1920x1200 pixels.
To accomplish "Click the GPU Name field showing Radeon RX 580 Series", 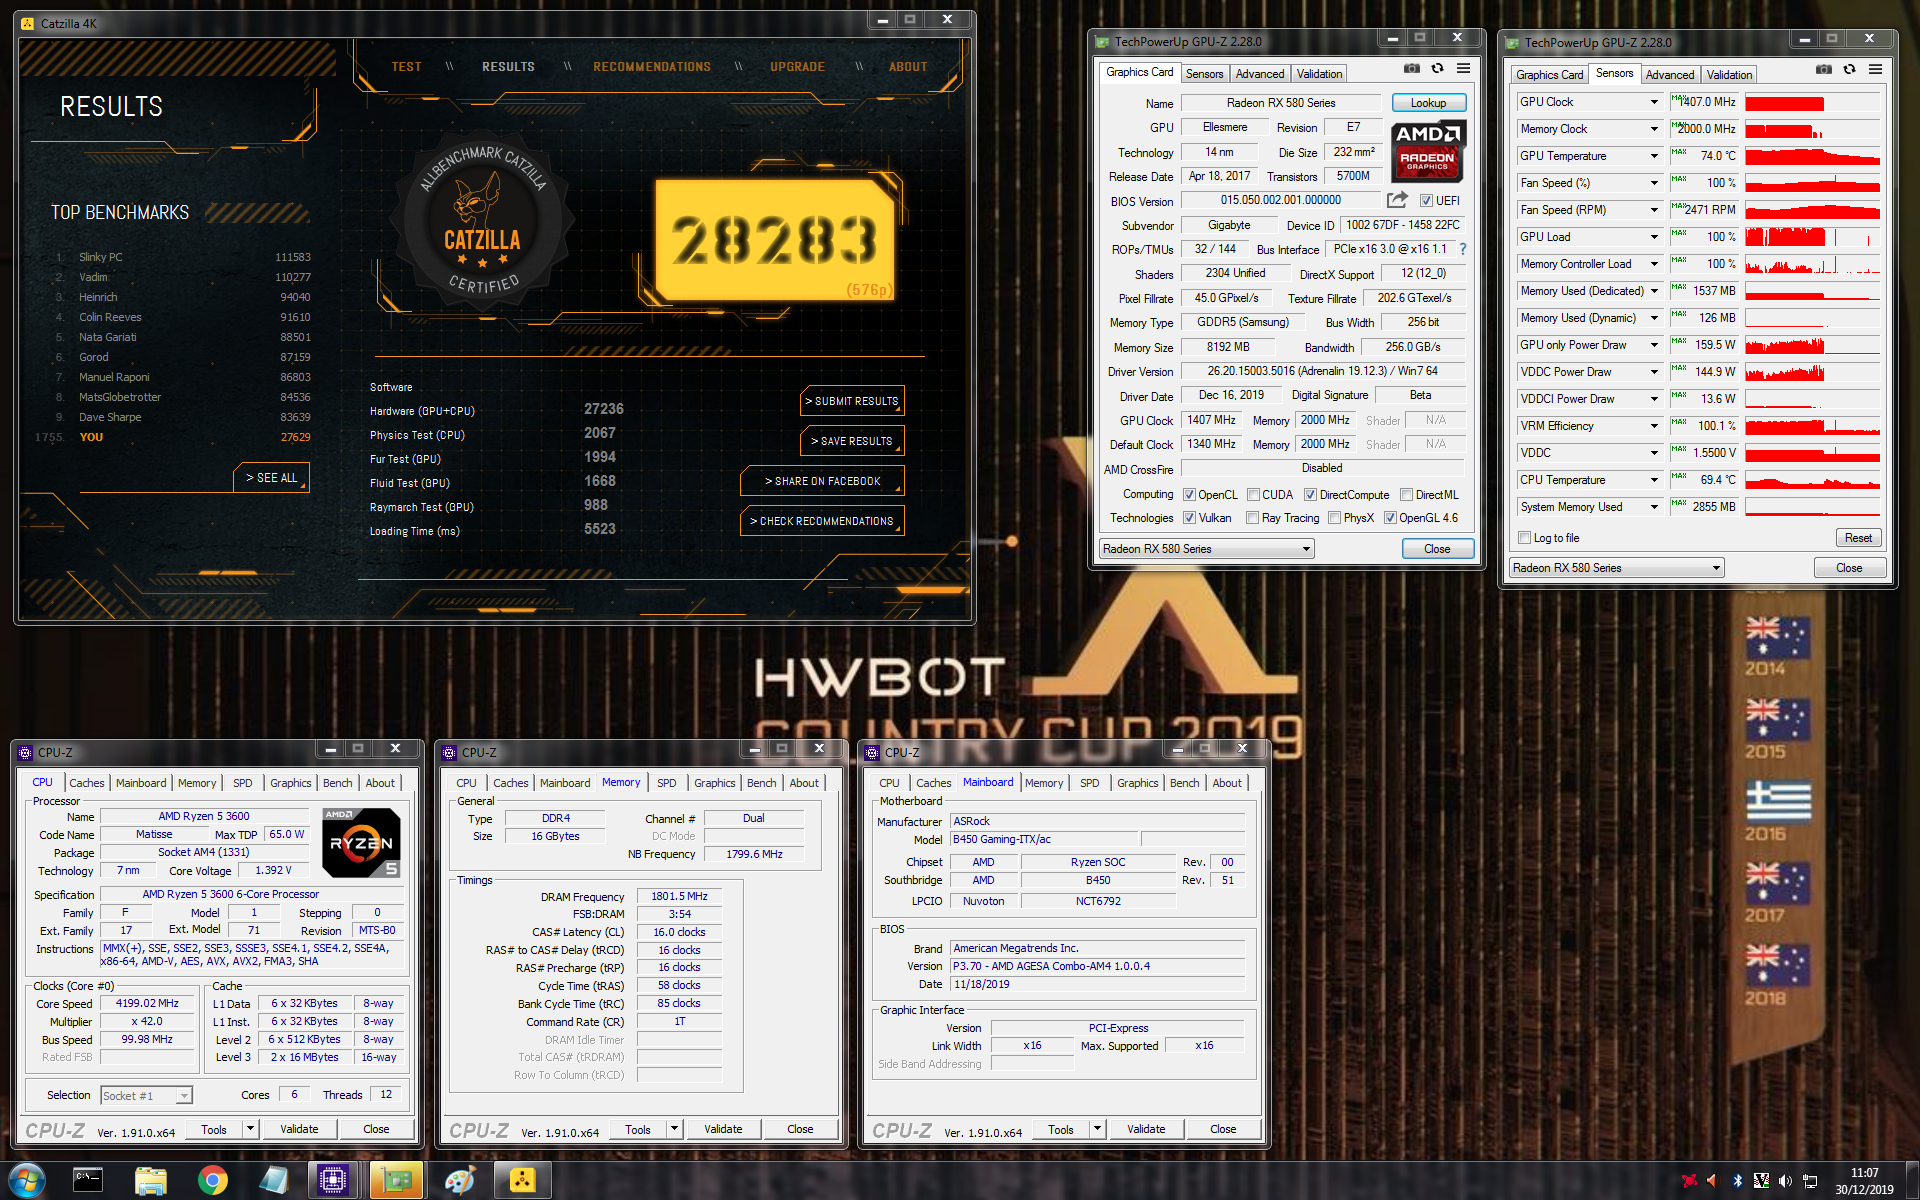I will click(x=1281, y=103).
